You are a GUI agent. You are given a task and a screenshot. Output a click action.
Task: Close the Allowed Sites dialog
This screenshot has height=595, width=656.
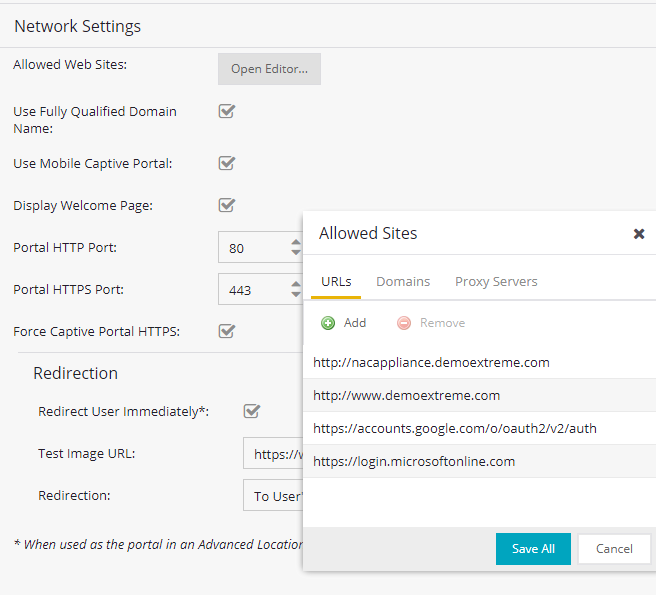click(639, 234)
